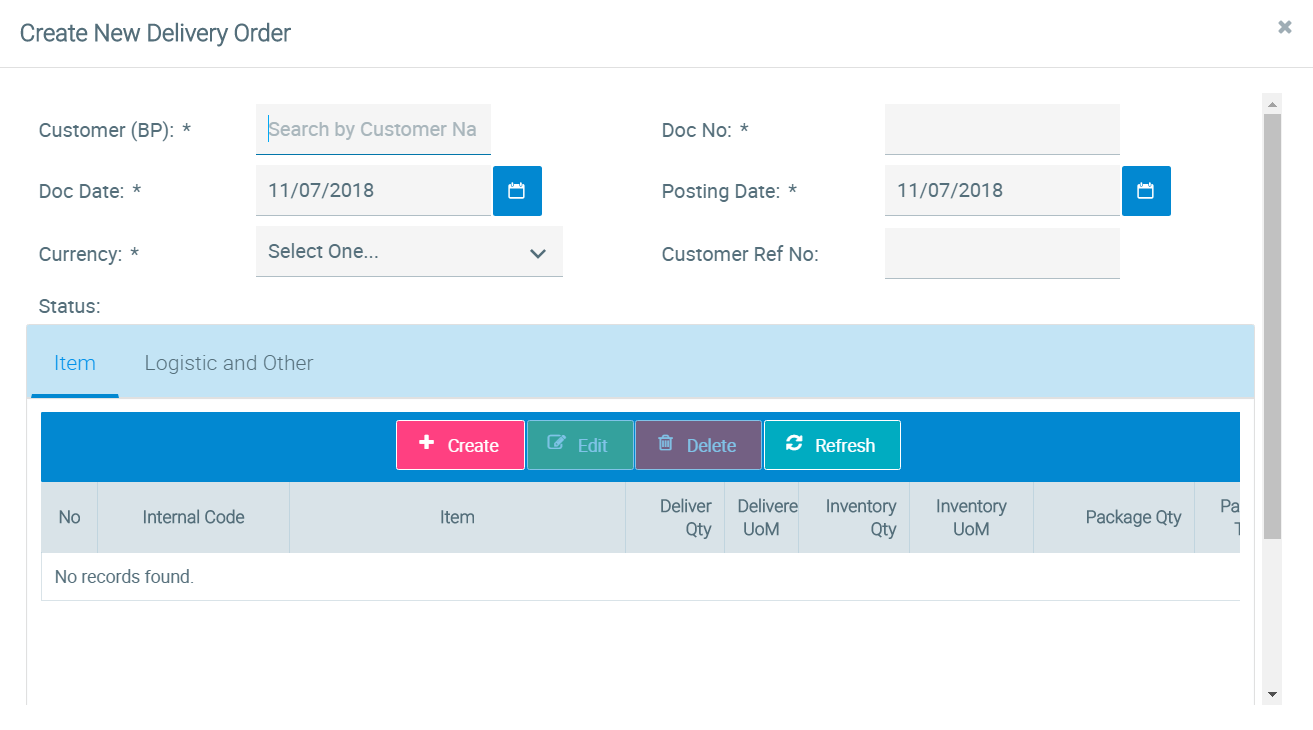The width and height of the screenshot is (1313, 730).
Task: Click the Posting Date text field
Action: click(x=1001, y=191)
